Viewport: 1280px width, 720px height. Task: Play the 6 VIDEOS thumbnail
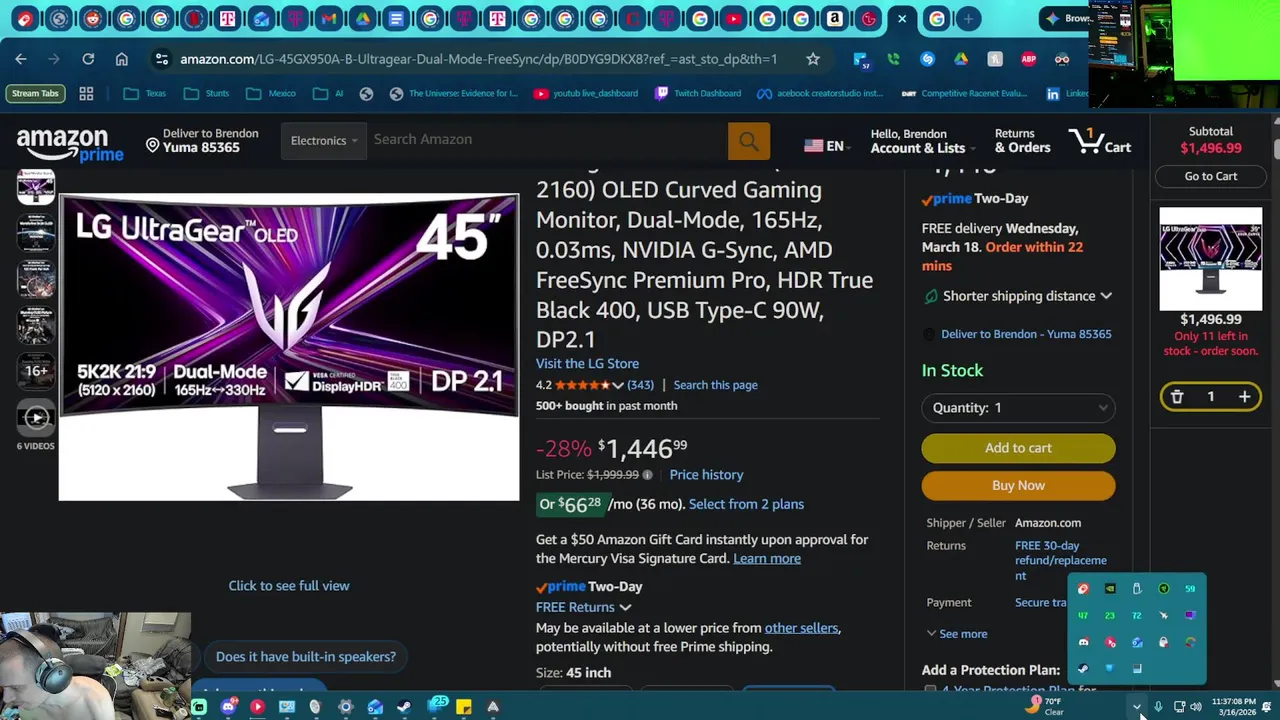click(36, 418)
